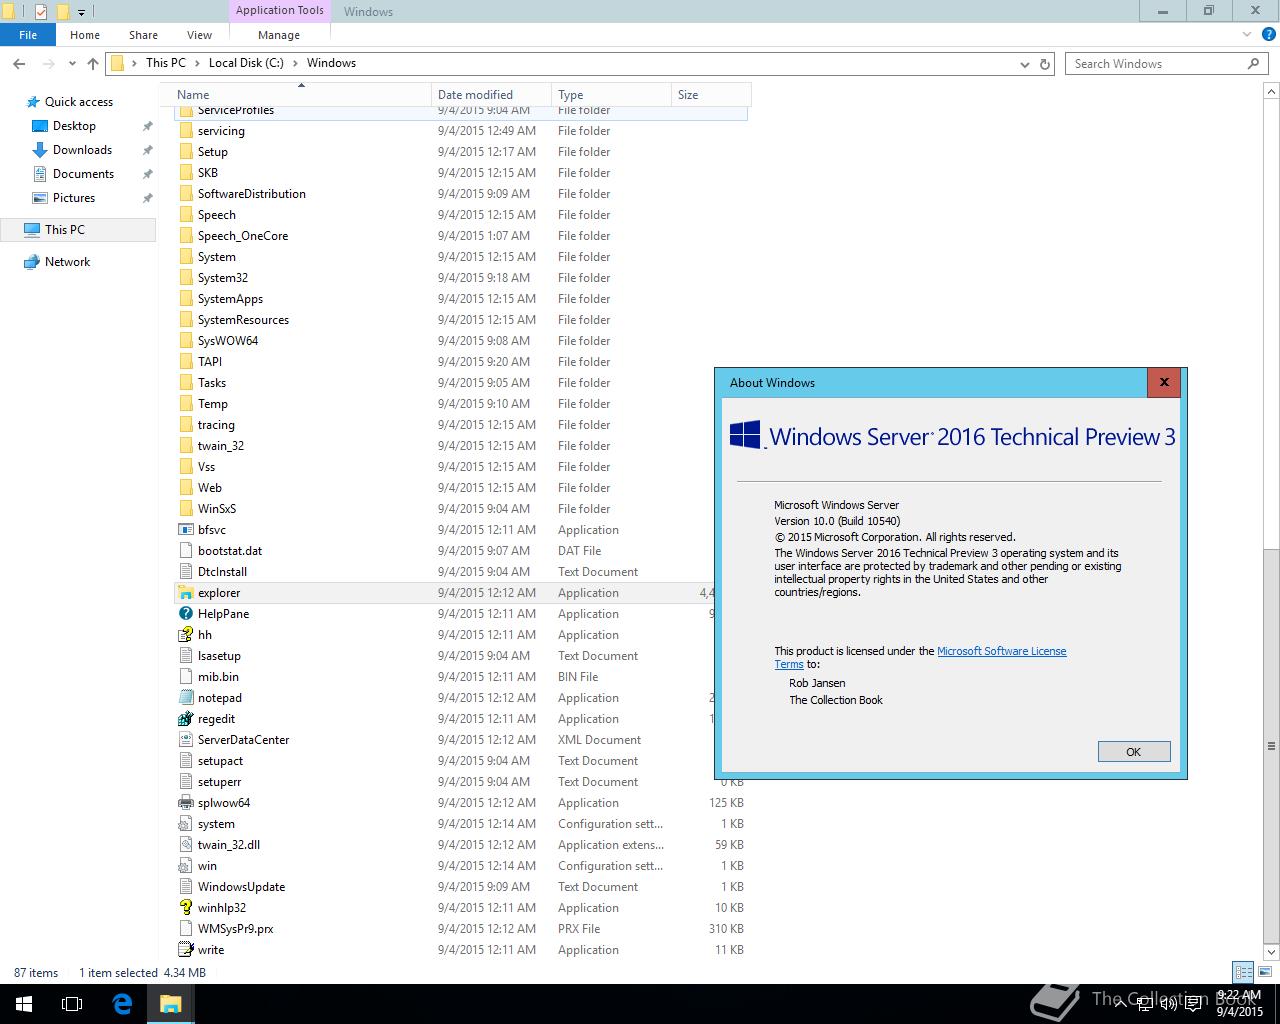Select the splwow64 printer icon
Screen dimensions: 1280x1024
186,803
